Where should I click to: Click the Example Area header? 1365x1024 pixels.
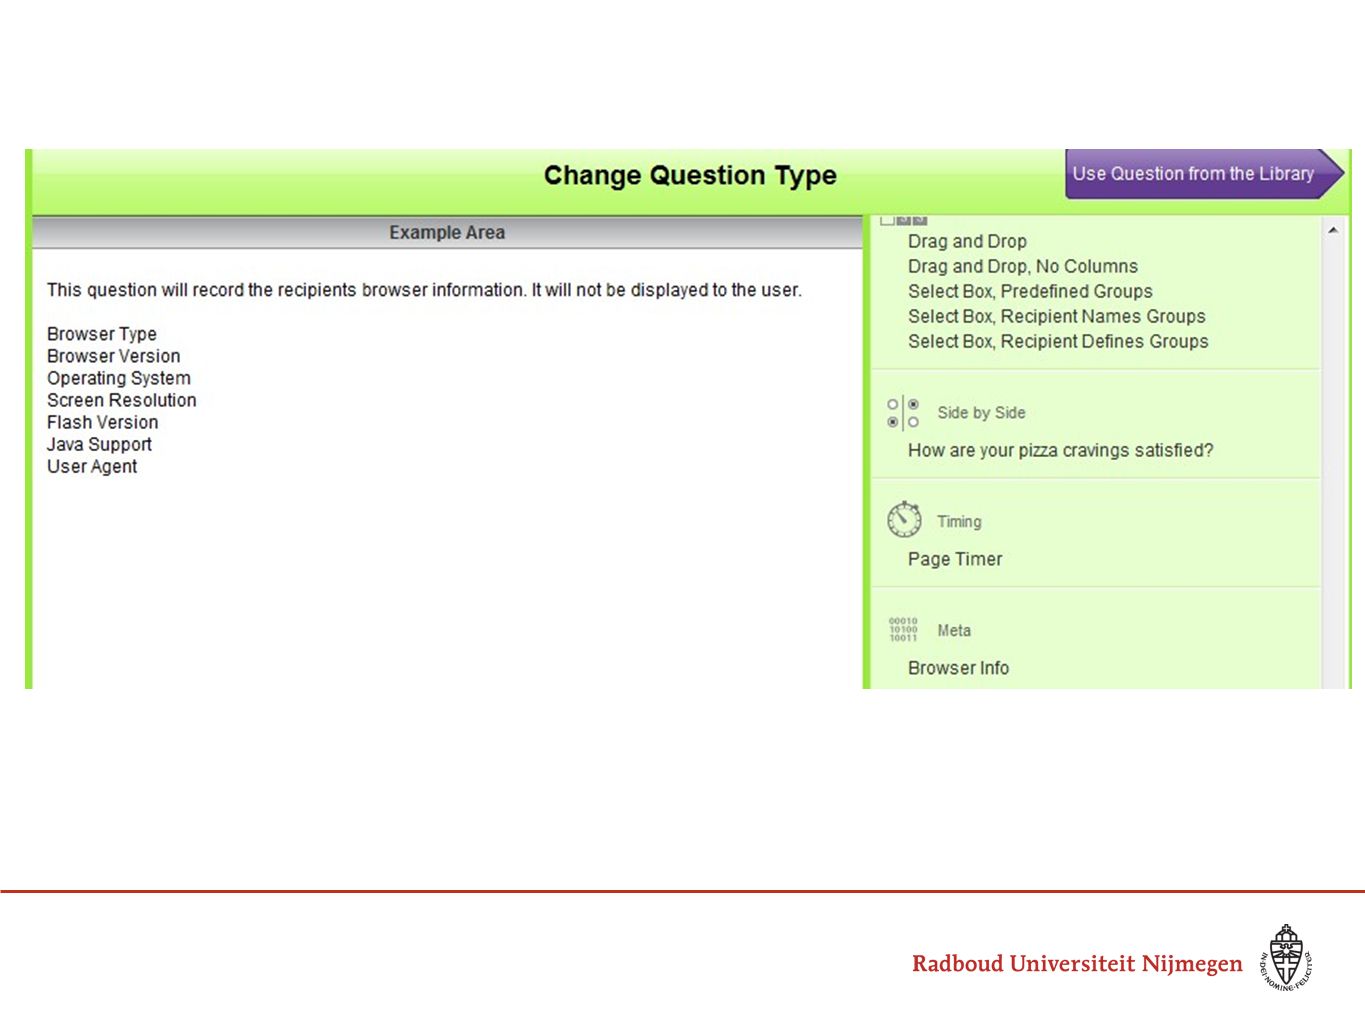click(x=447, y=232)
